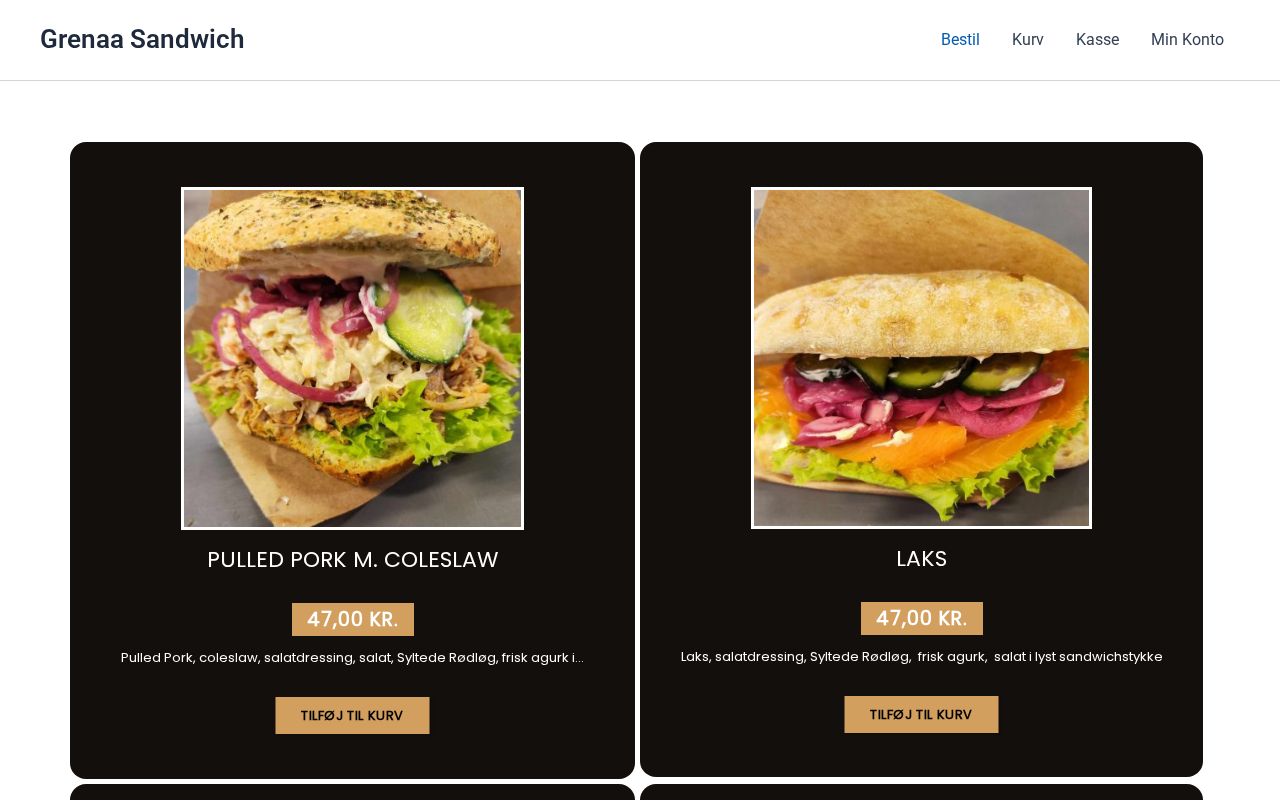Go to the Bestil menu item

click(x=960, y=40)
